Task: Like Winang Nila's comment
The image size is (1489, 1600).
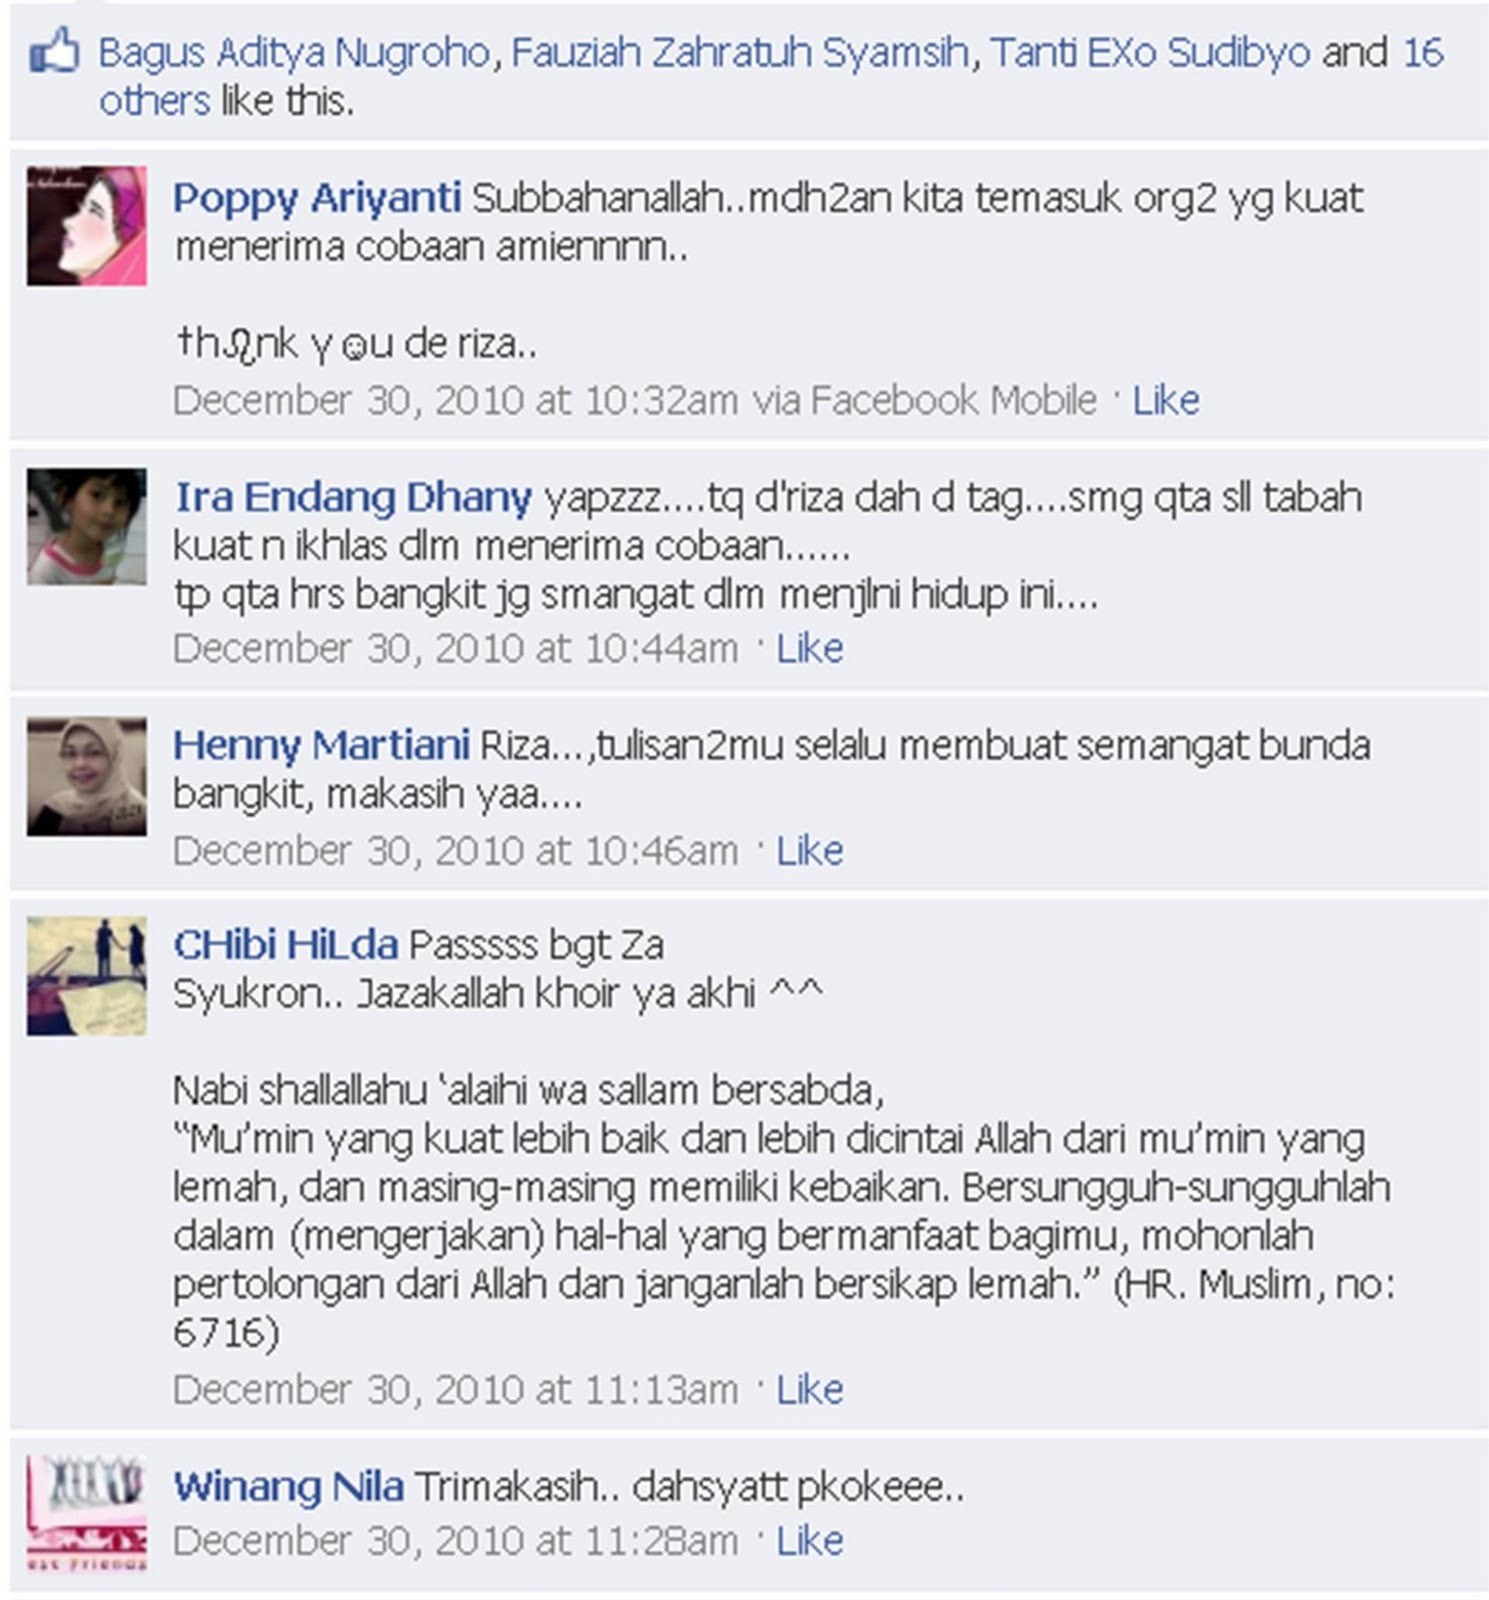Action: pyautogui.click(x=810, y=1540)
